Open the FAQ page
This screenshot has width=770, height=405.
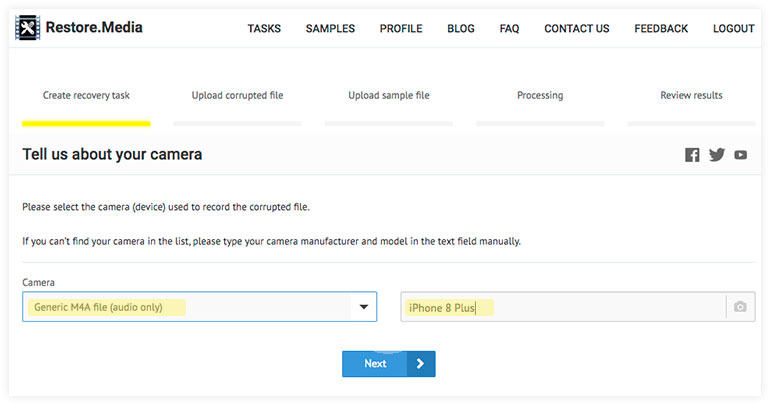[x=509, y=28]
